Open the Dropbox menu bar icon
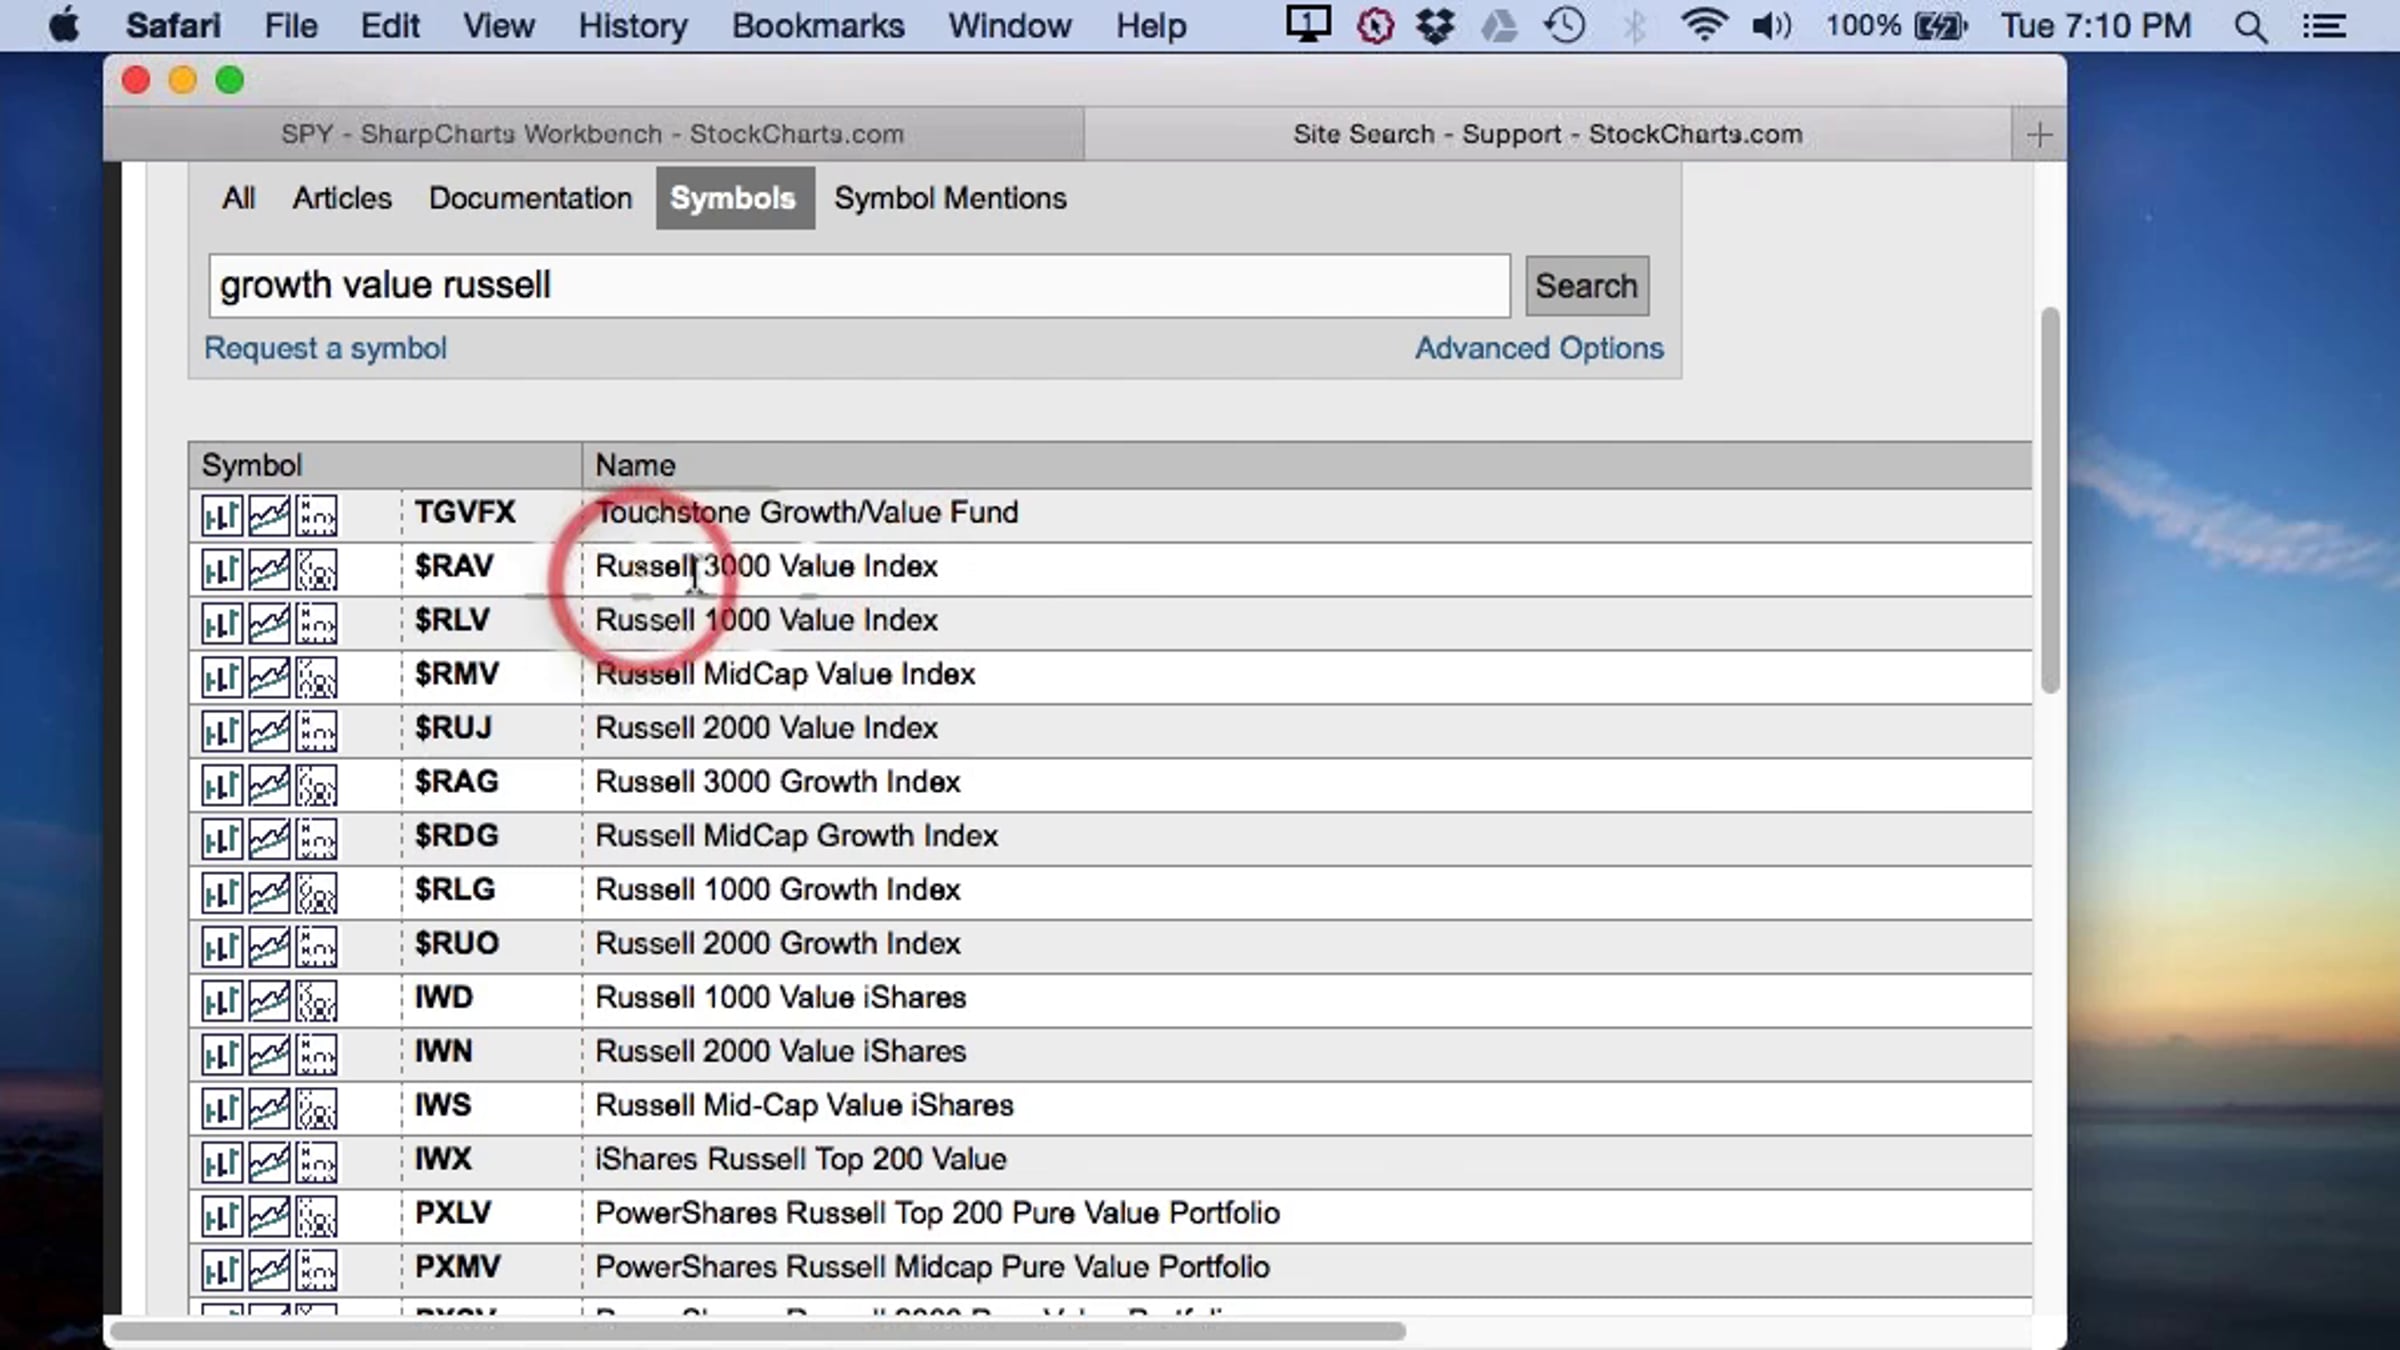The width and height of the screenshot is (2400, 1350). (x=1435, y=25)
